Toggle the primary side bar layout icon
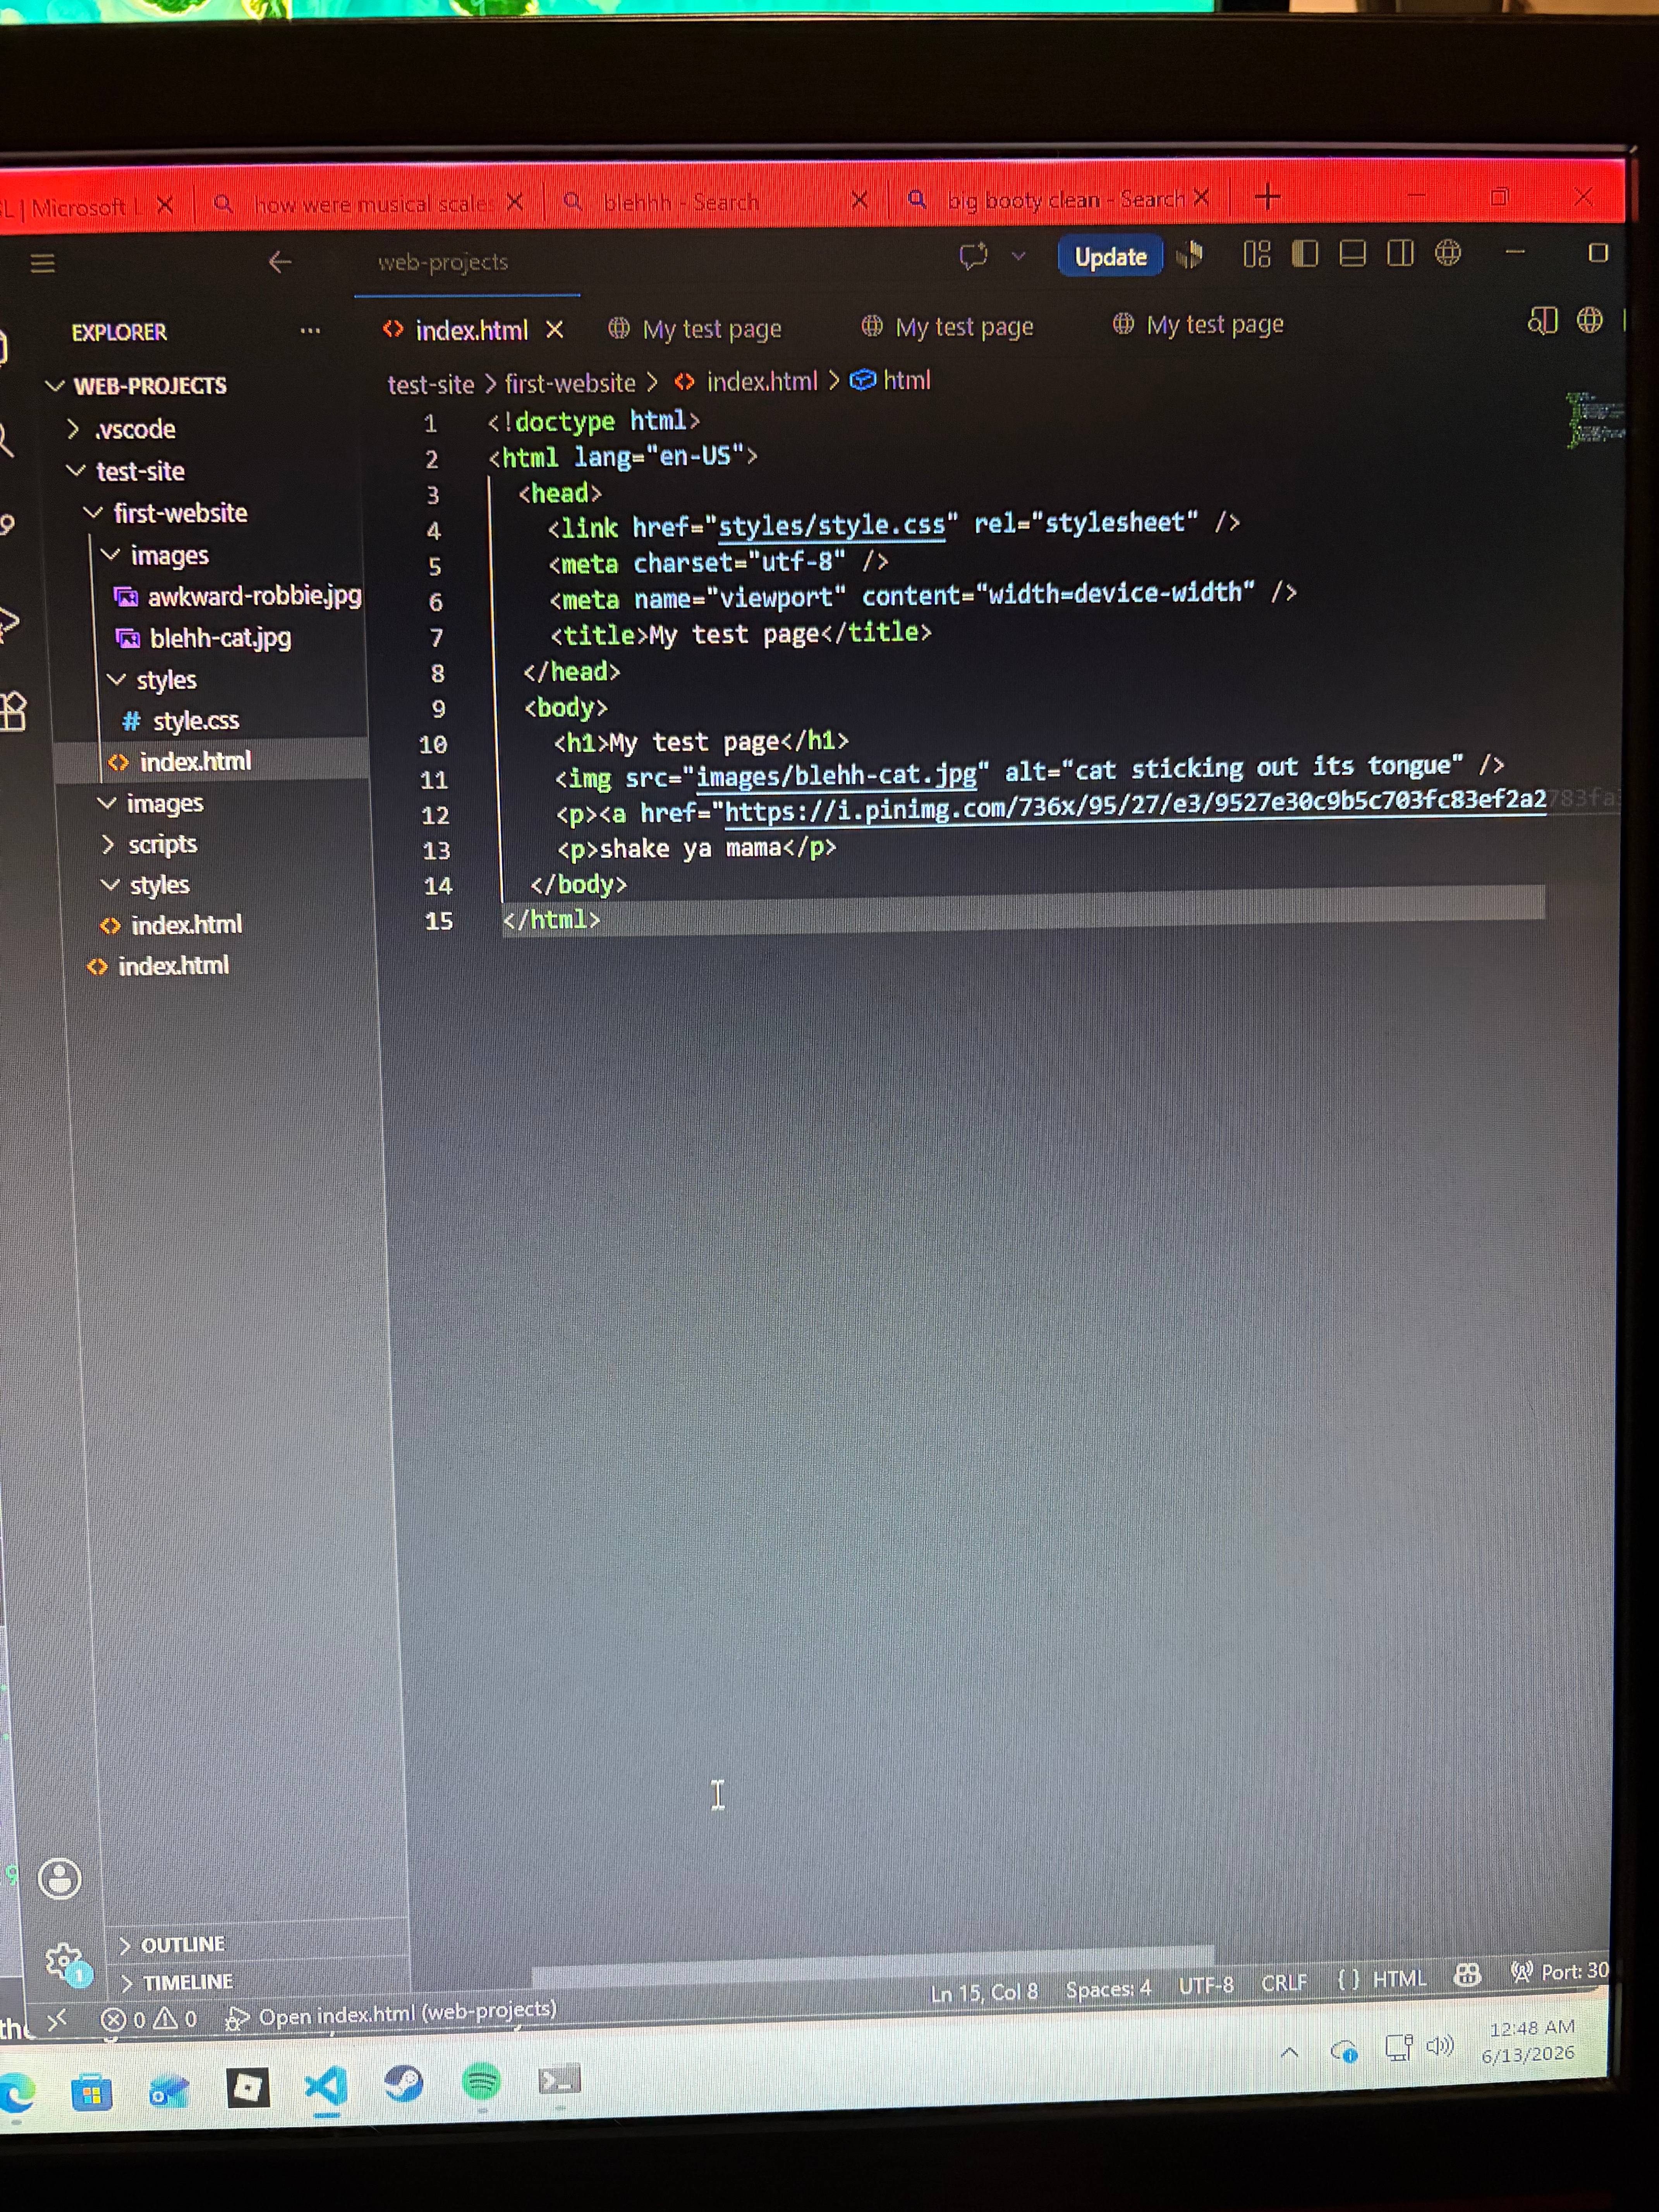Screen dimensions: 1659x2212 click(1305, 254)
